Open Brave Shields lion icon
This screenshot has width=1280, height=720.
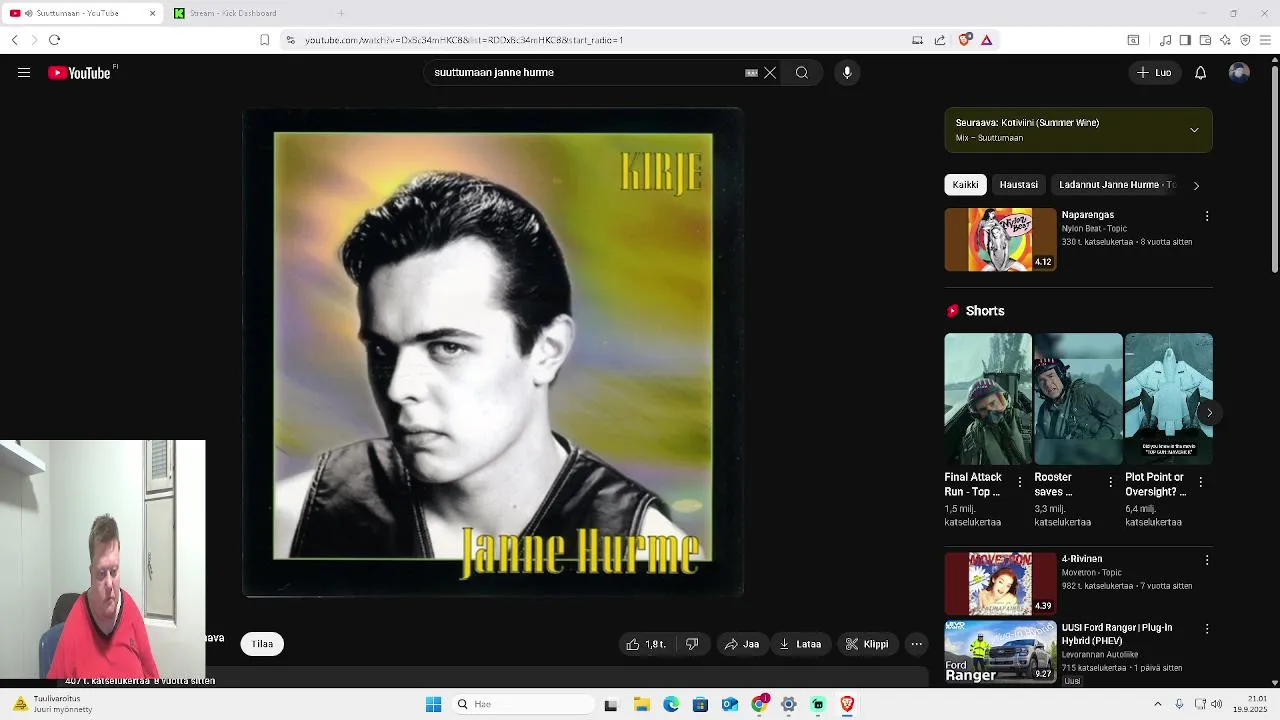[x=964, y=40]
